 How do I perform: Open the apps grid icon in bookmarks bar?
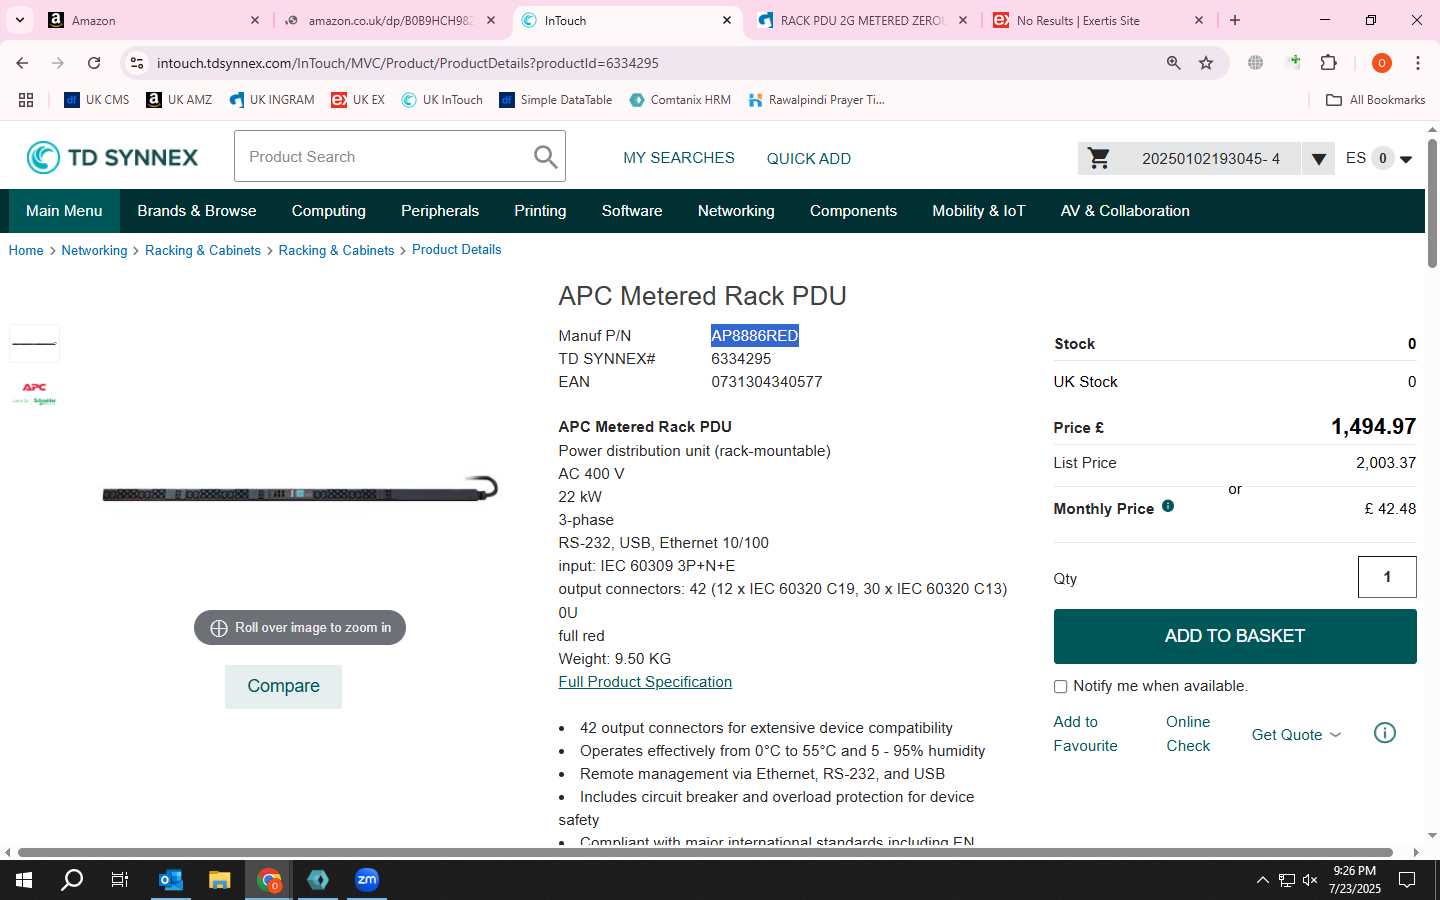[26, 100]
